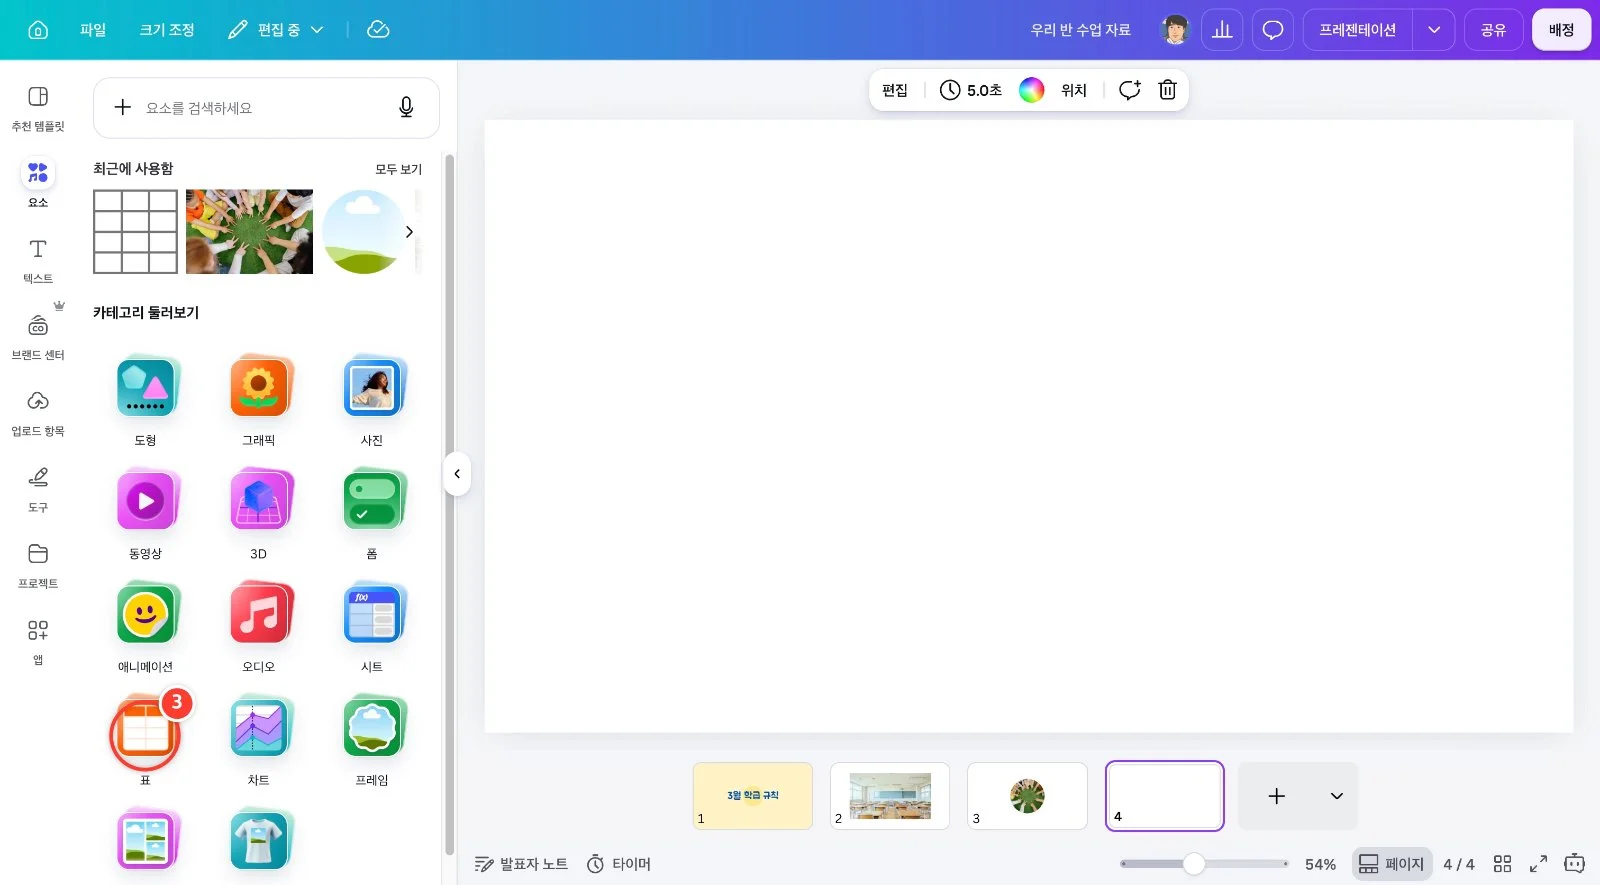Open the 프로젝트 folder tab
Image resolution: width=1600 pixels, height=885 pixels.
click(x=38, y=566)
